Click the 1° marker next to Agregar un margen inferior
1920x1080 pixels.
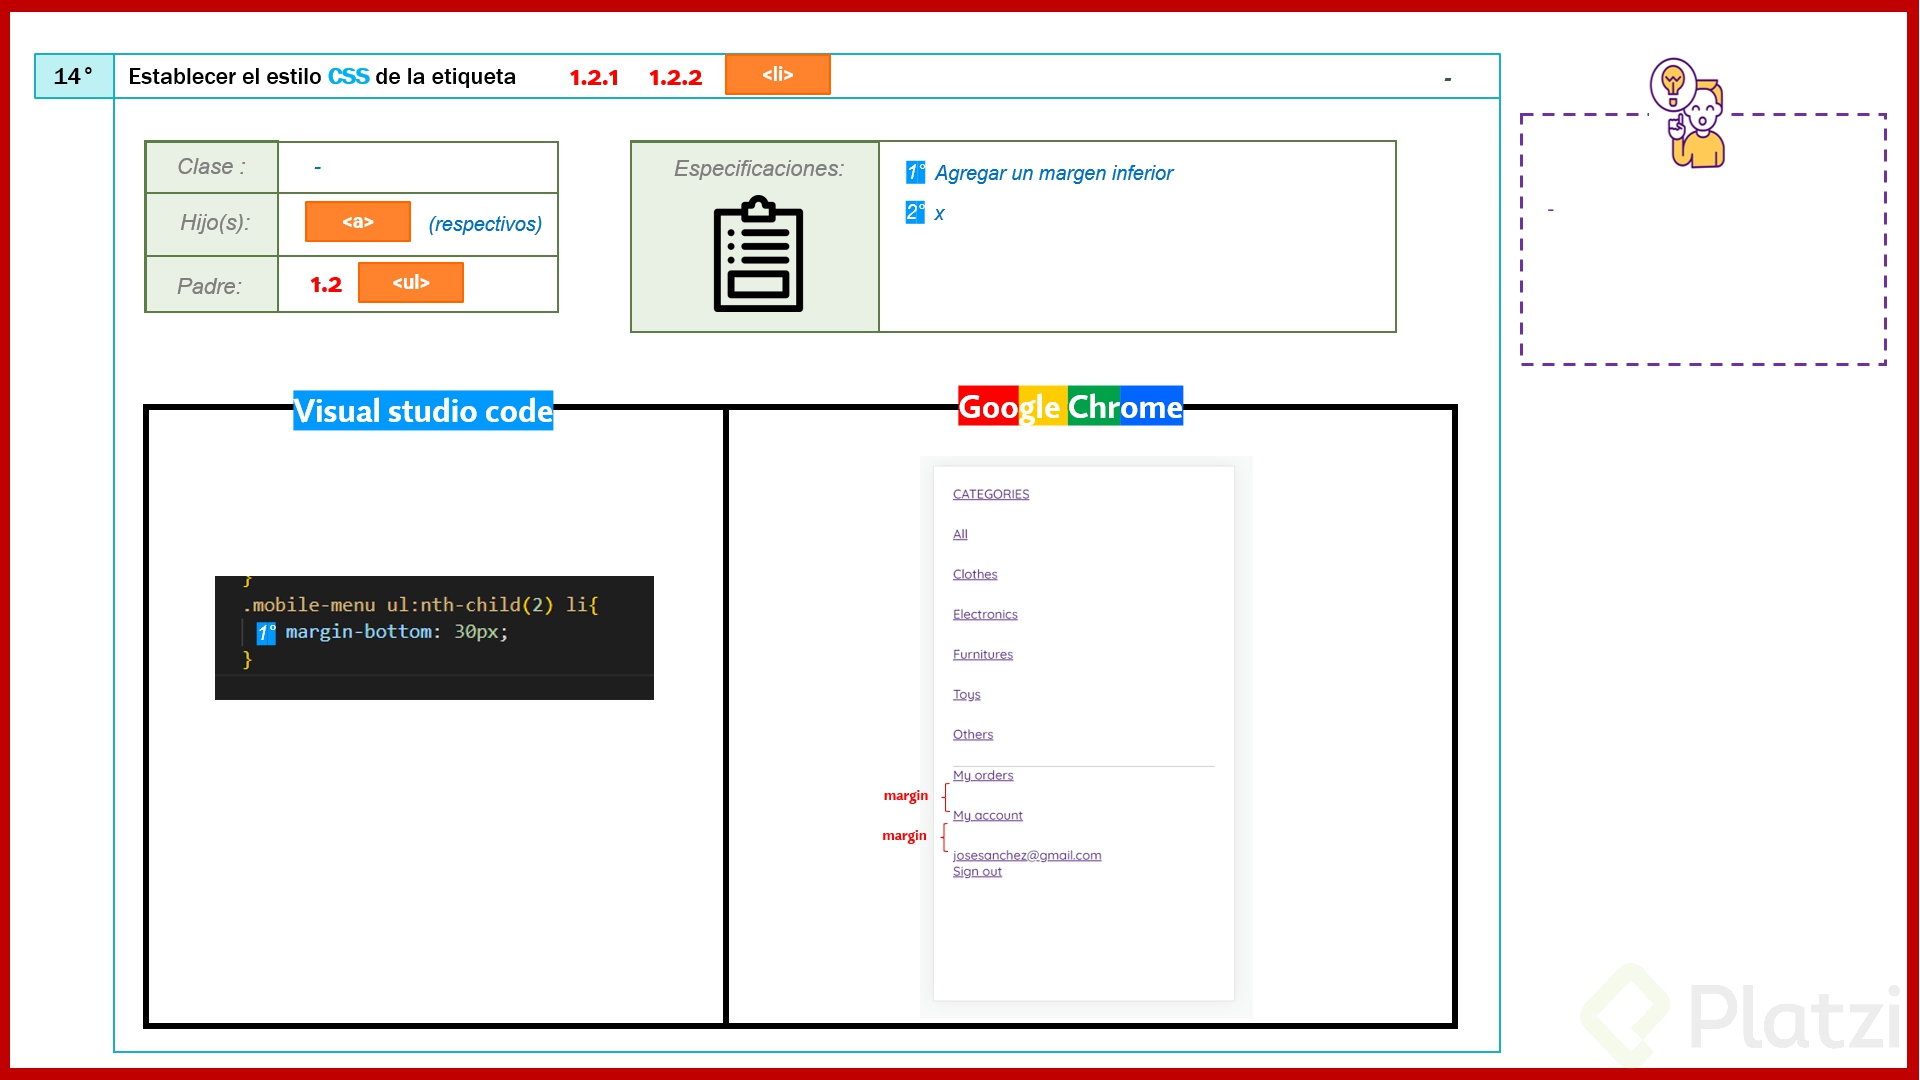[x=915, y=172]
